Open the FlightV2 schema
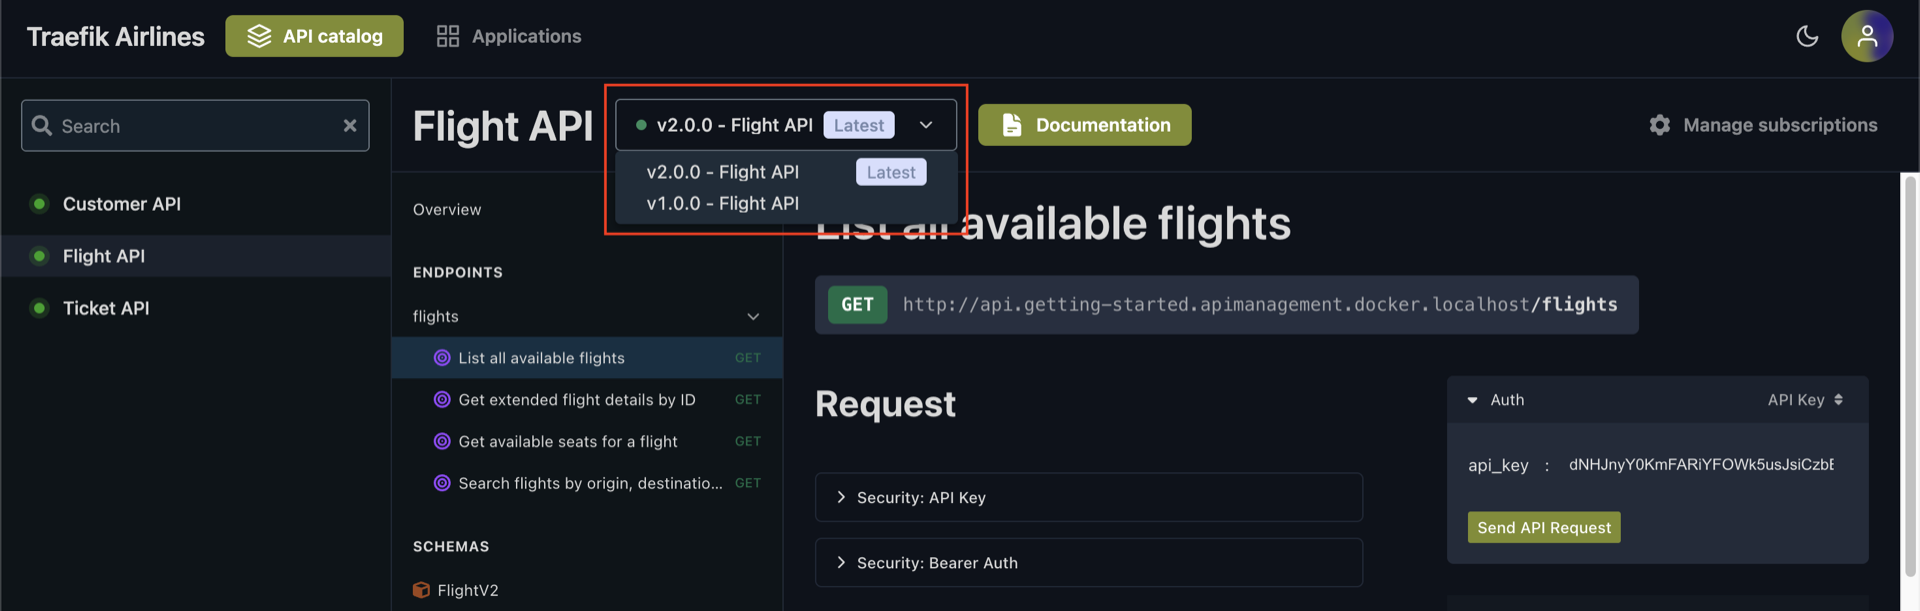Image resolution: width=1920 pixels, height=611 pixels. point(456,590)
